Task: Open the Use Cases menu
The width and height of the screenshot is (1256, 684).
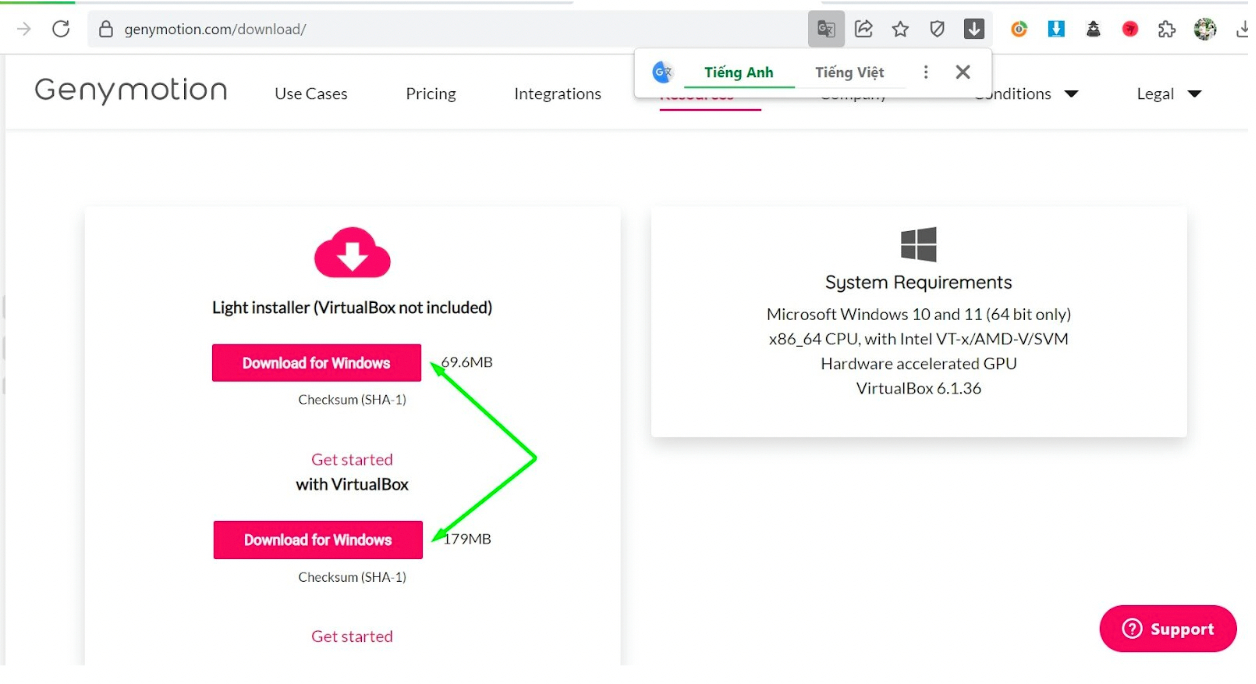Action: 311,94
